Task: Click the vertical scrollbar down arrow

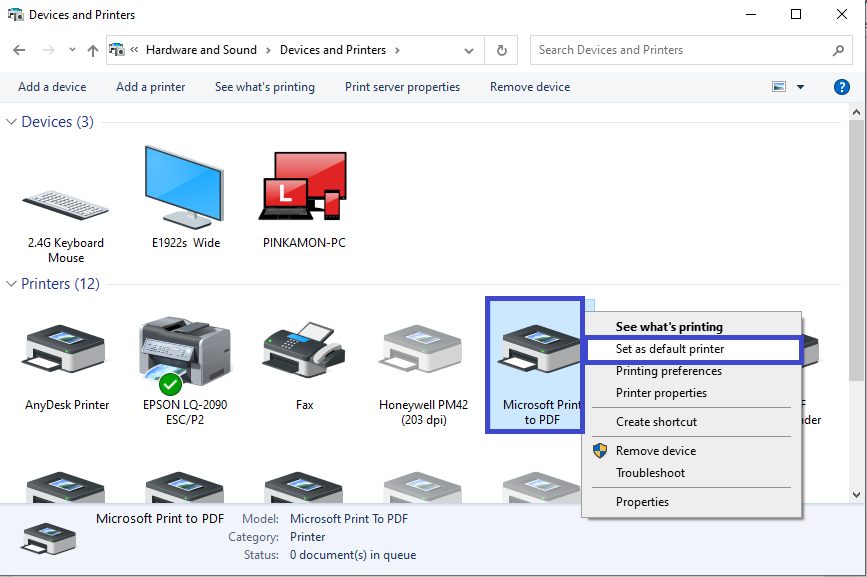Action: click(857, 494)
